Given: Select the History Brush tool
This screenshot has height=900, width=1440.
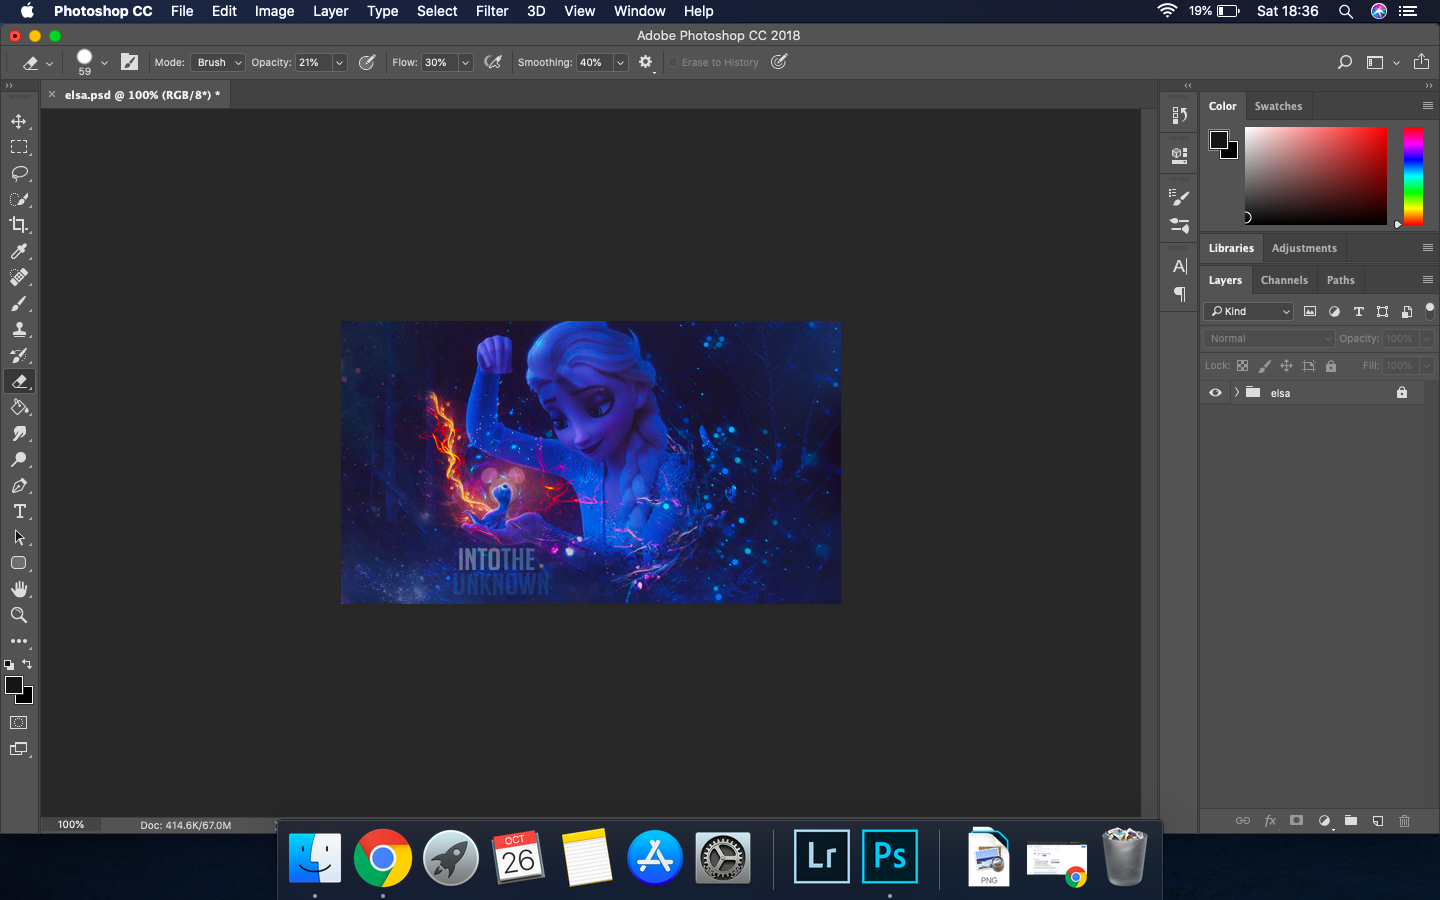Looking at the screenshot, I should click(x=19, y=355).
